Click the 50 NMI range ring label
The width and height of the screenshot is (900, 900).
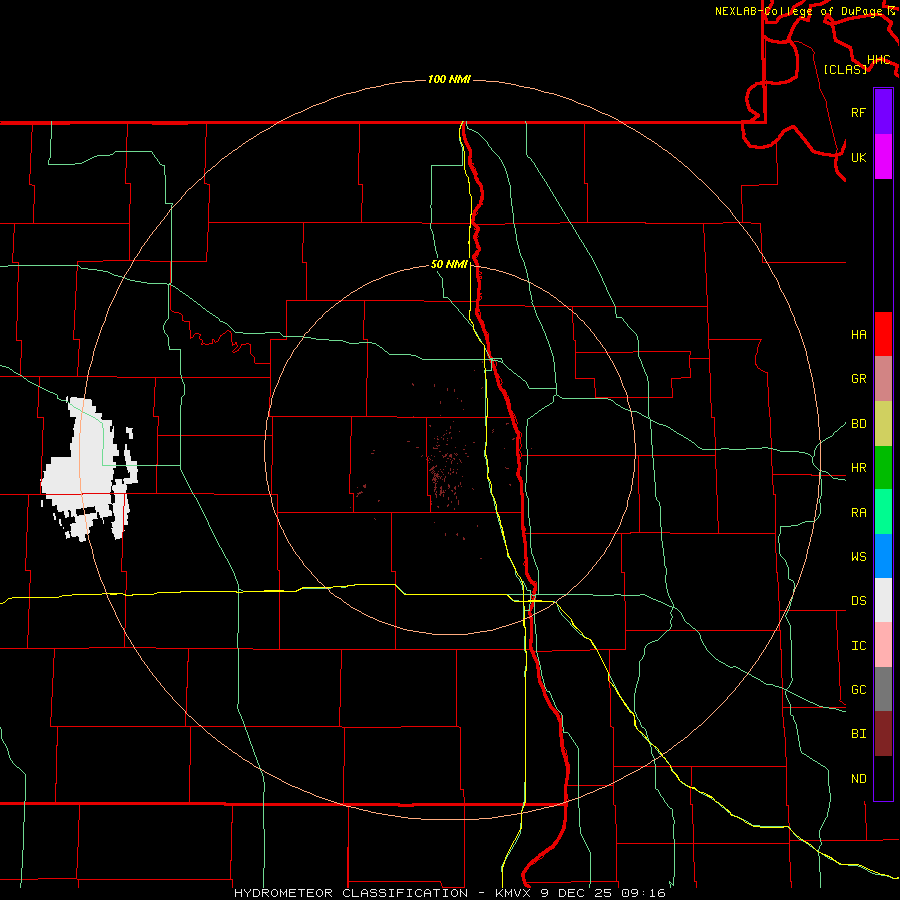(449, 264)
